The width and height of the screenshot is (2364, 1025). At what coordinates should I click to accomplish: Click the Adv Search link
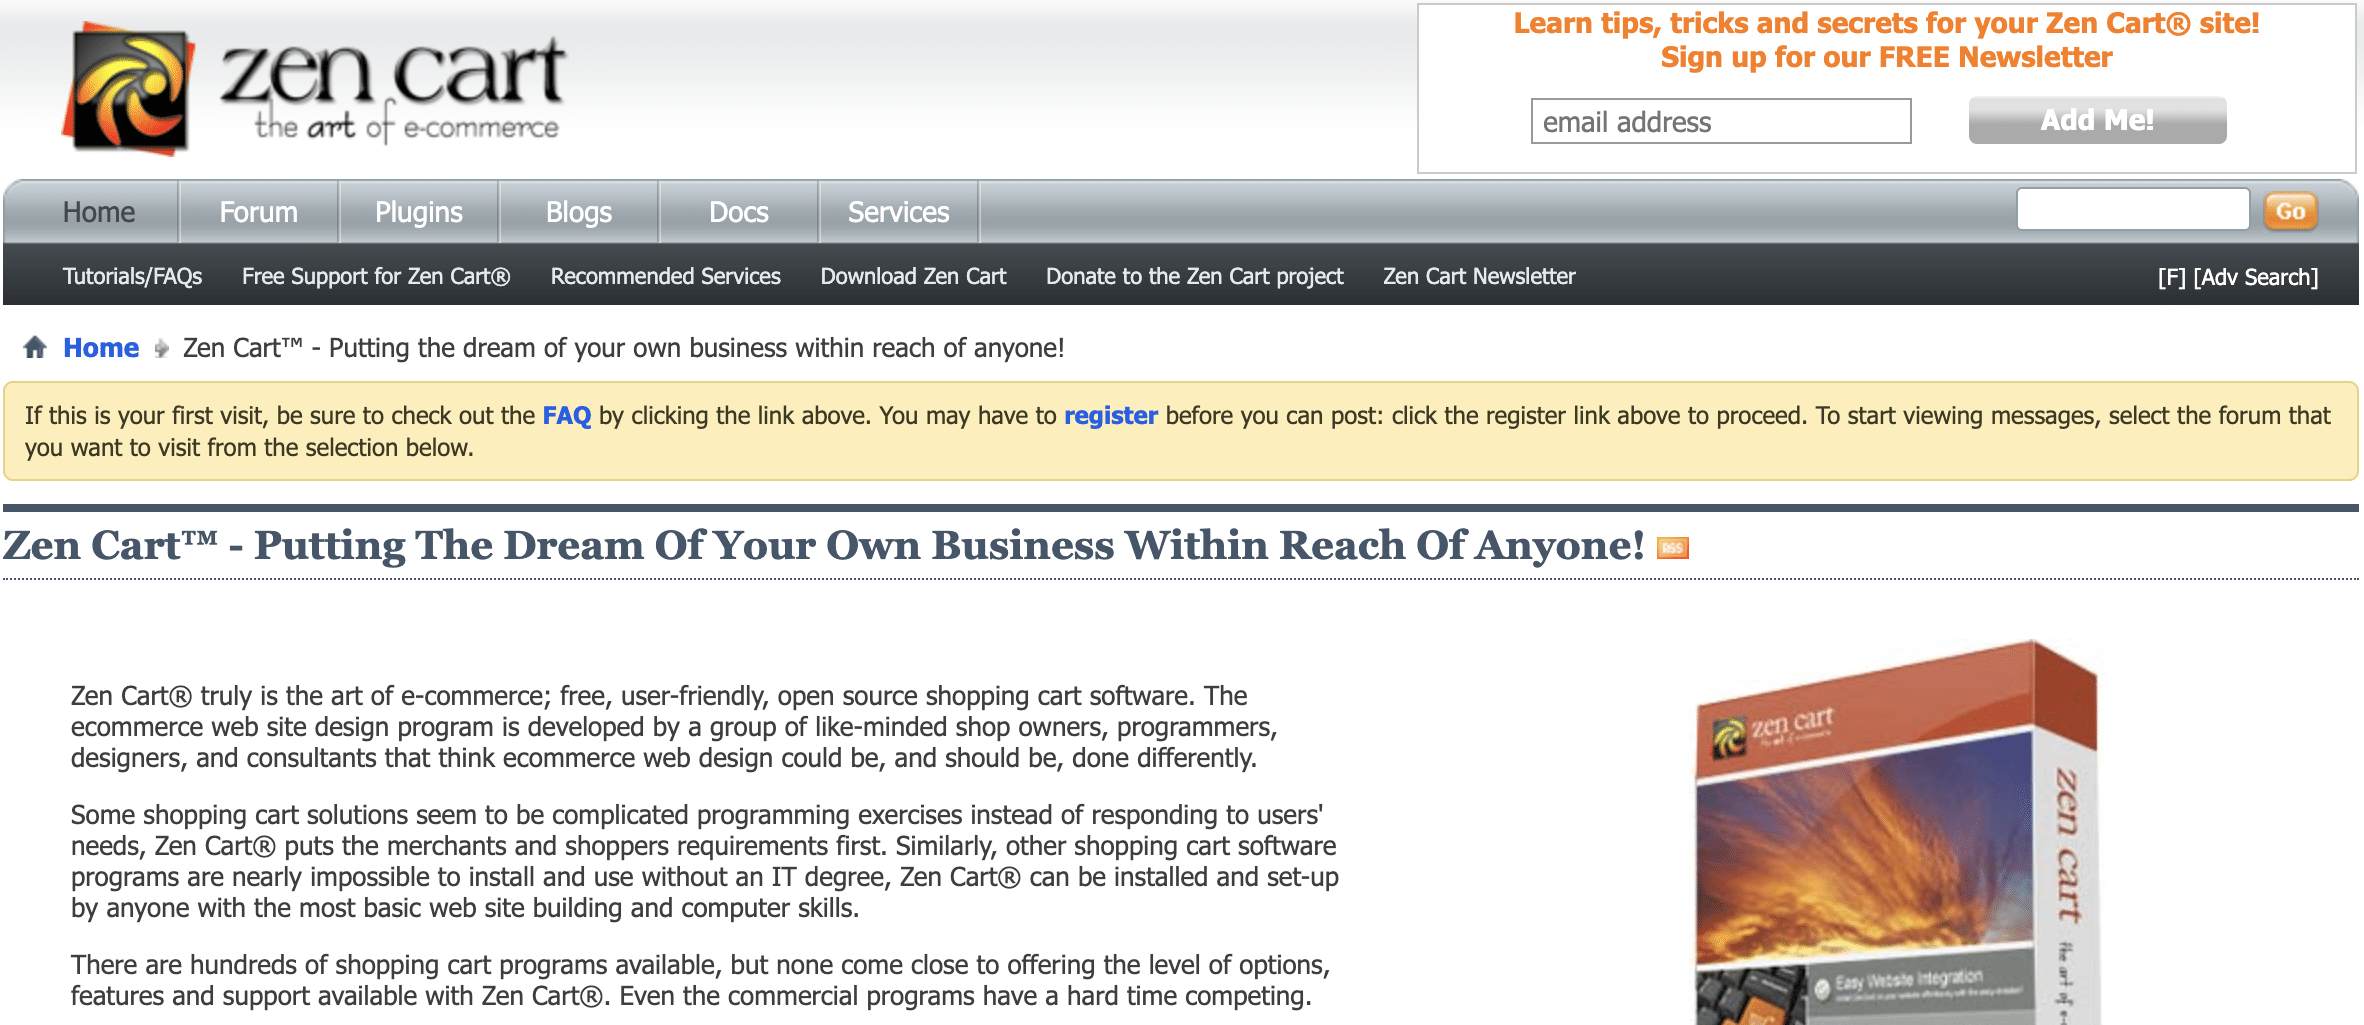point(2255,277)
